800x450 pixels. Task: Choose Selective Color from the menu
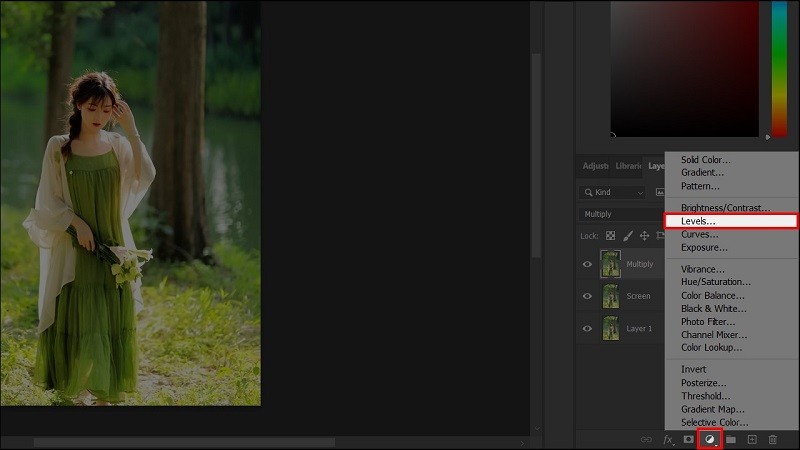[715, 422]
